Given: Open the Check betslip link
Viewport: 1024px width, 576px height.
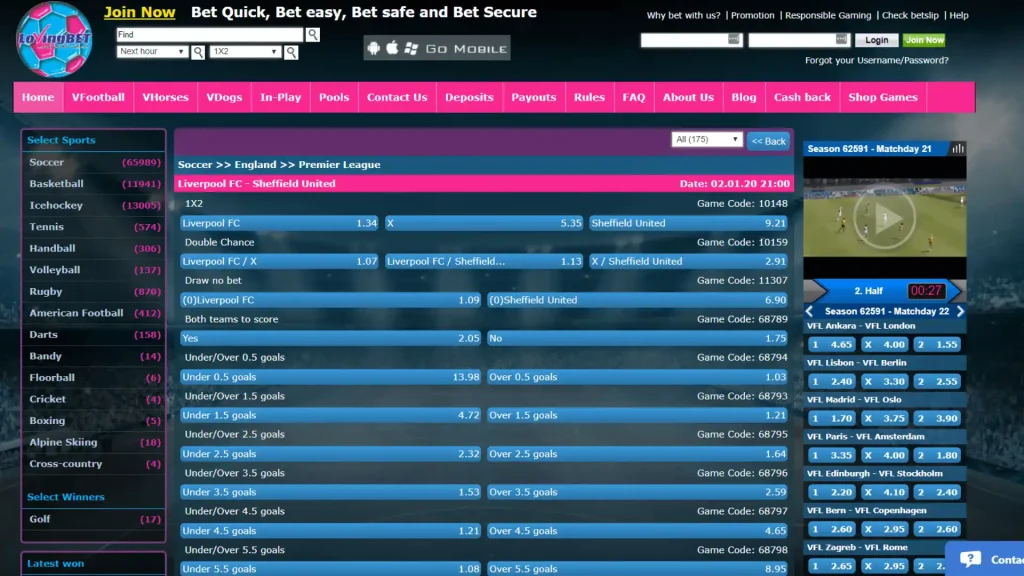Looking at the screenshot, I should 910,15.
